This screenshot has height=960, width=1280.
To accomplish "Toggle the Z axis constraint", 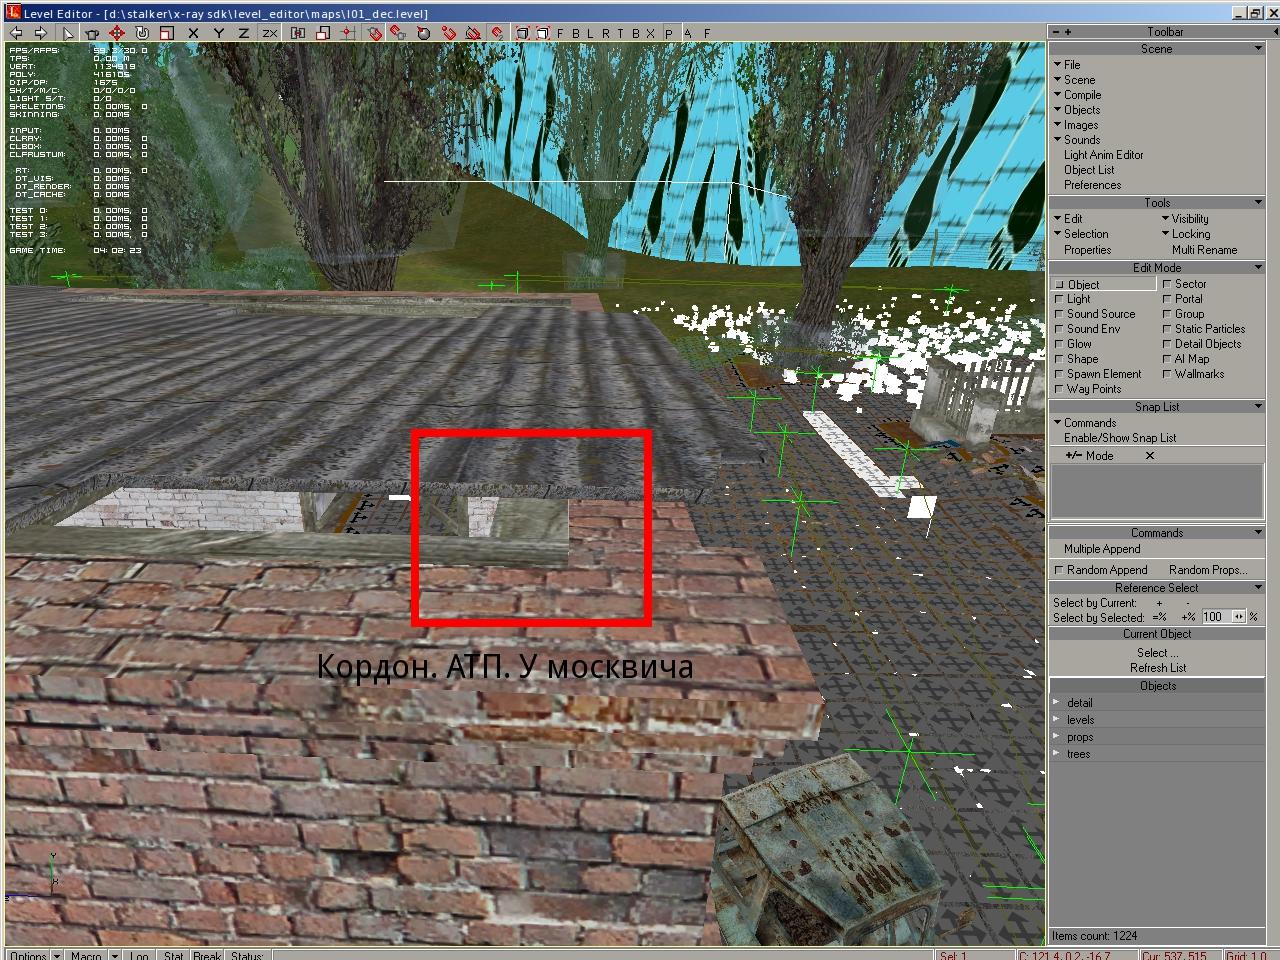I will pyautogui.click(x=244, y=33).
